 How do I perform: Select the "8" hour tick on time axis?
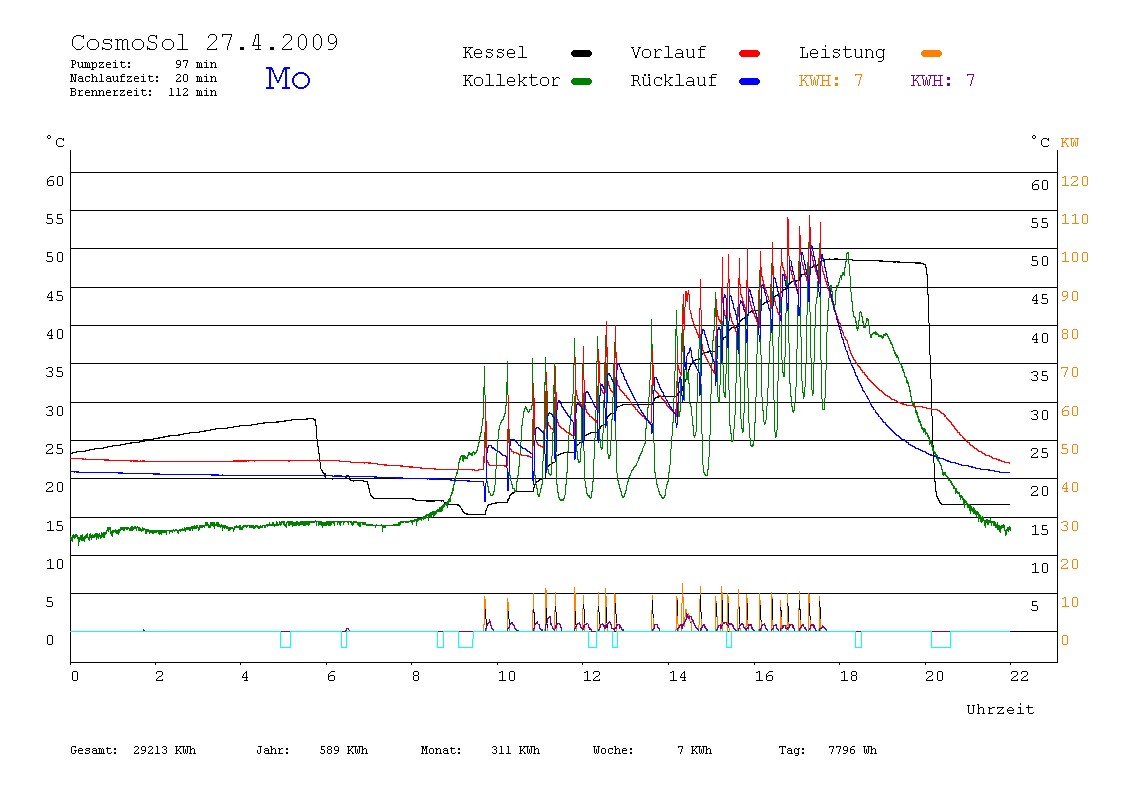tap(416, 676)
